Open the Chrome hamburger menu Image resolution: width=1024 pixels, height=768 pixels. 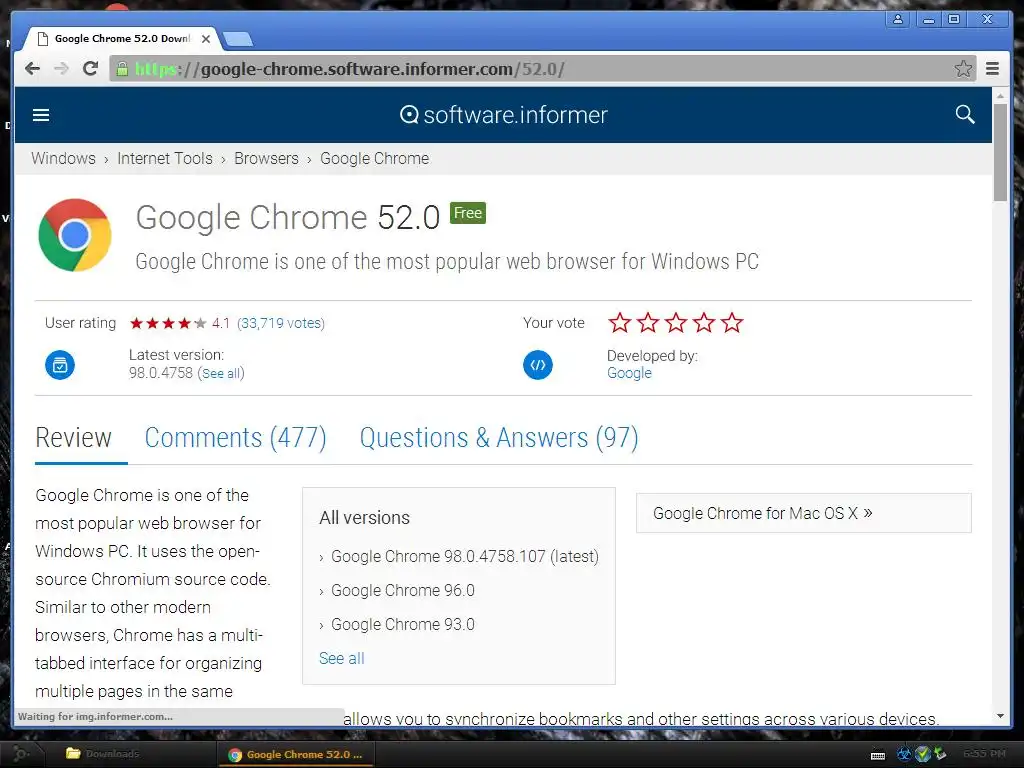coord(993,69)
